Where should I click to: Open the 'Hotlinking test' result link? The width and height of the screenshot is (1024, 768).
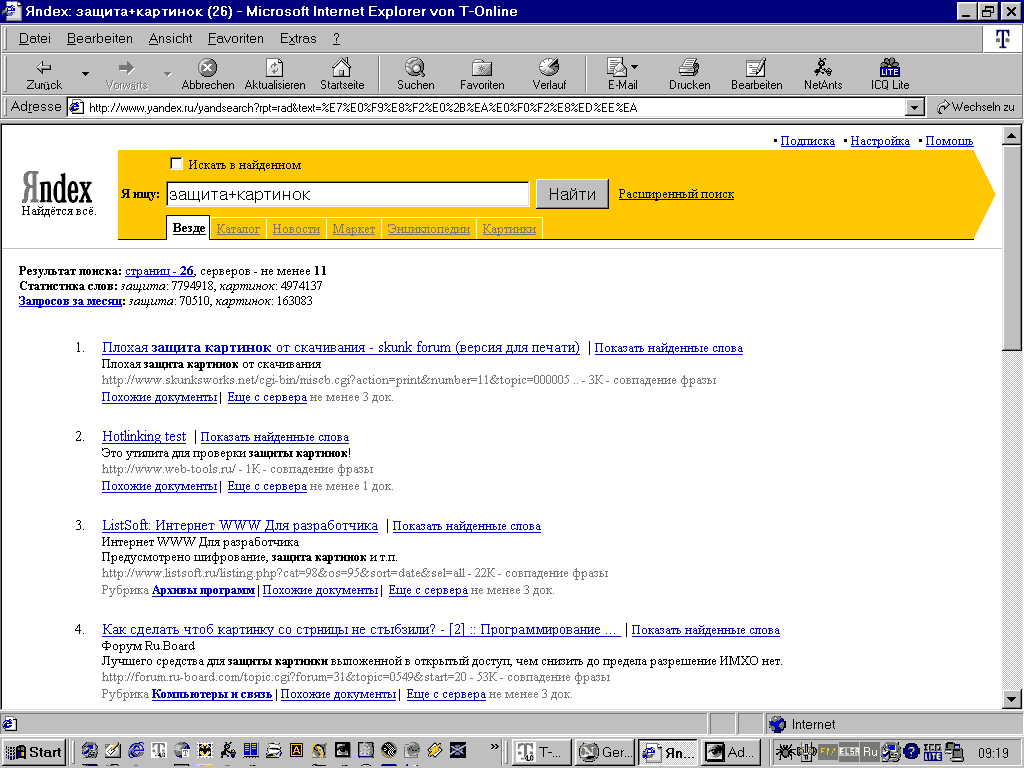click(x=144, y=436)
